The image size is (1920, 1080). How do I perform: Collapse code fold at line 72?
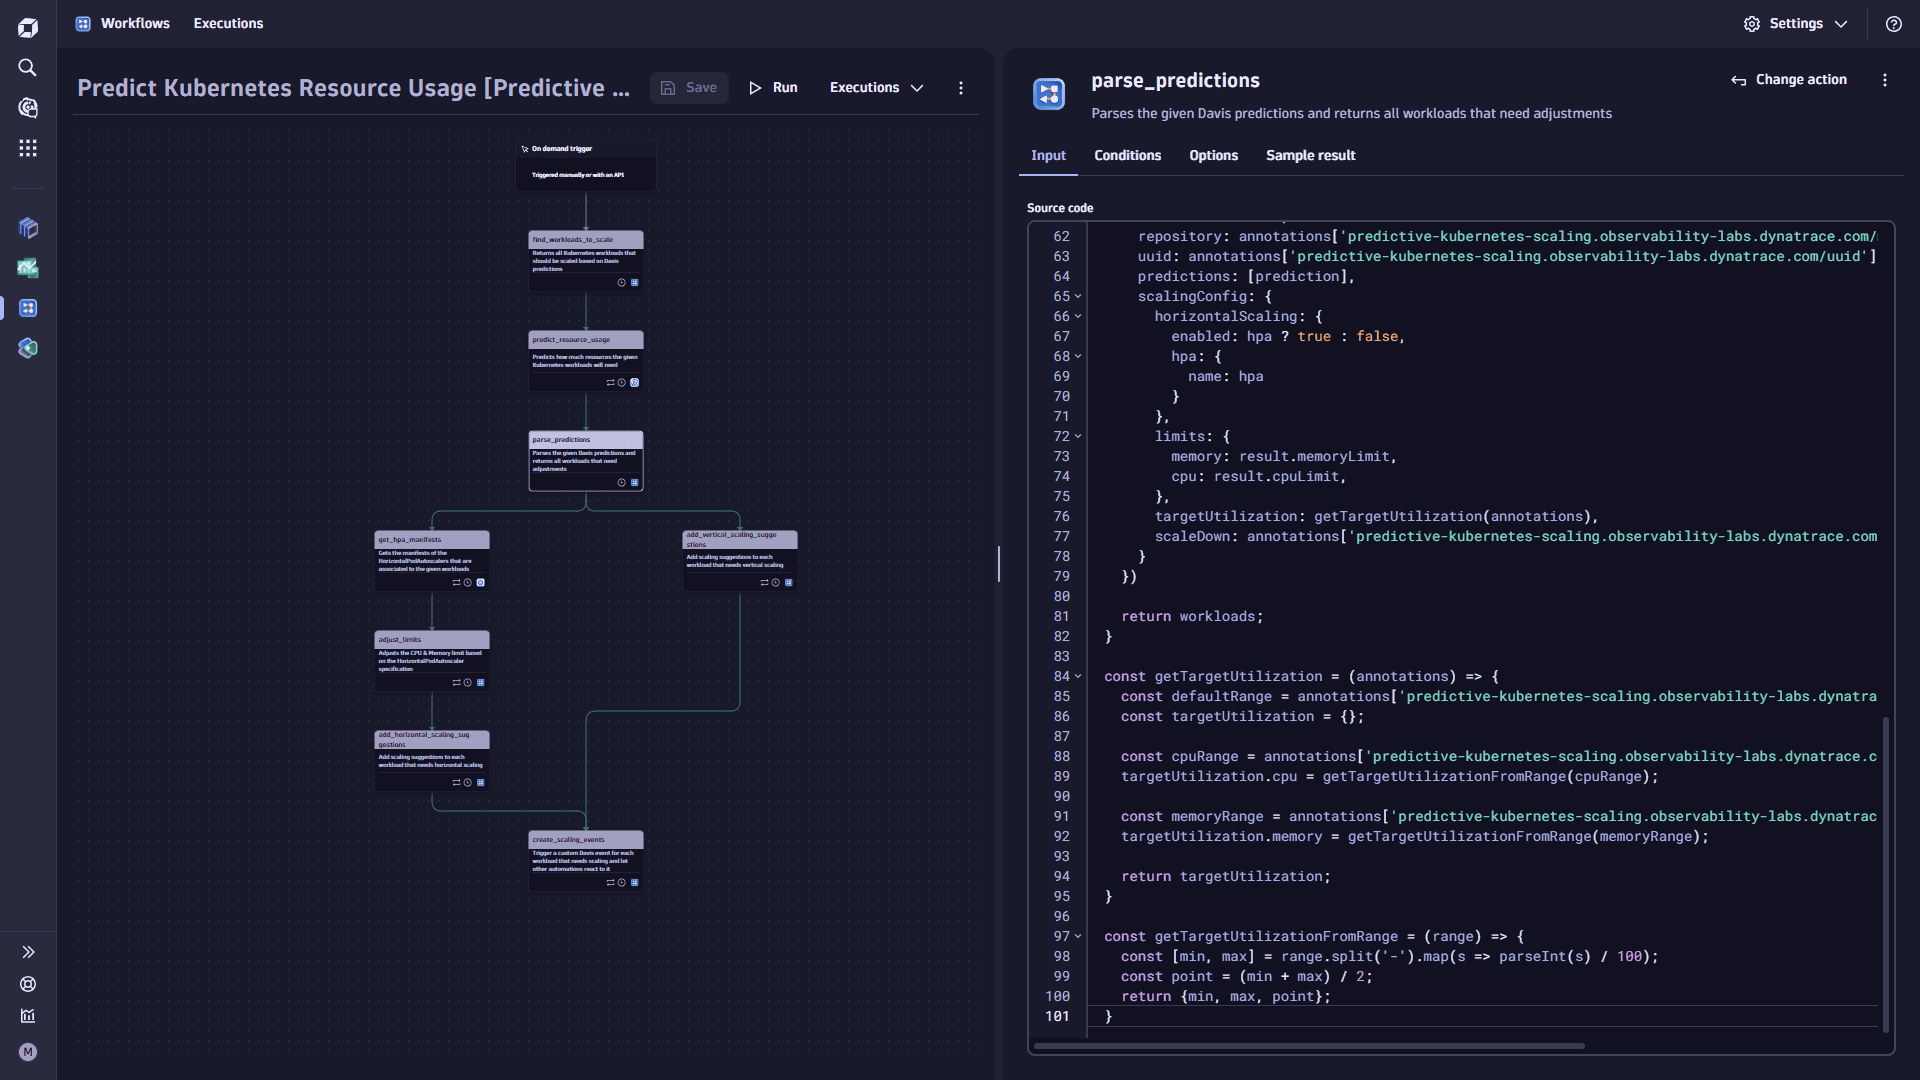point(1078,437)
